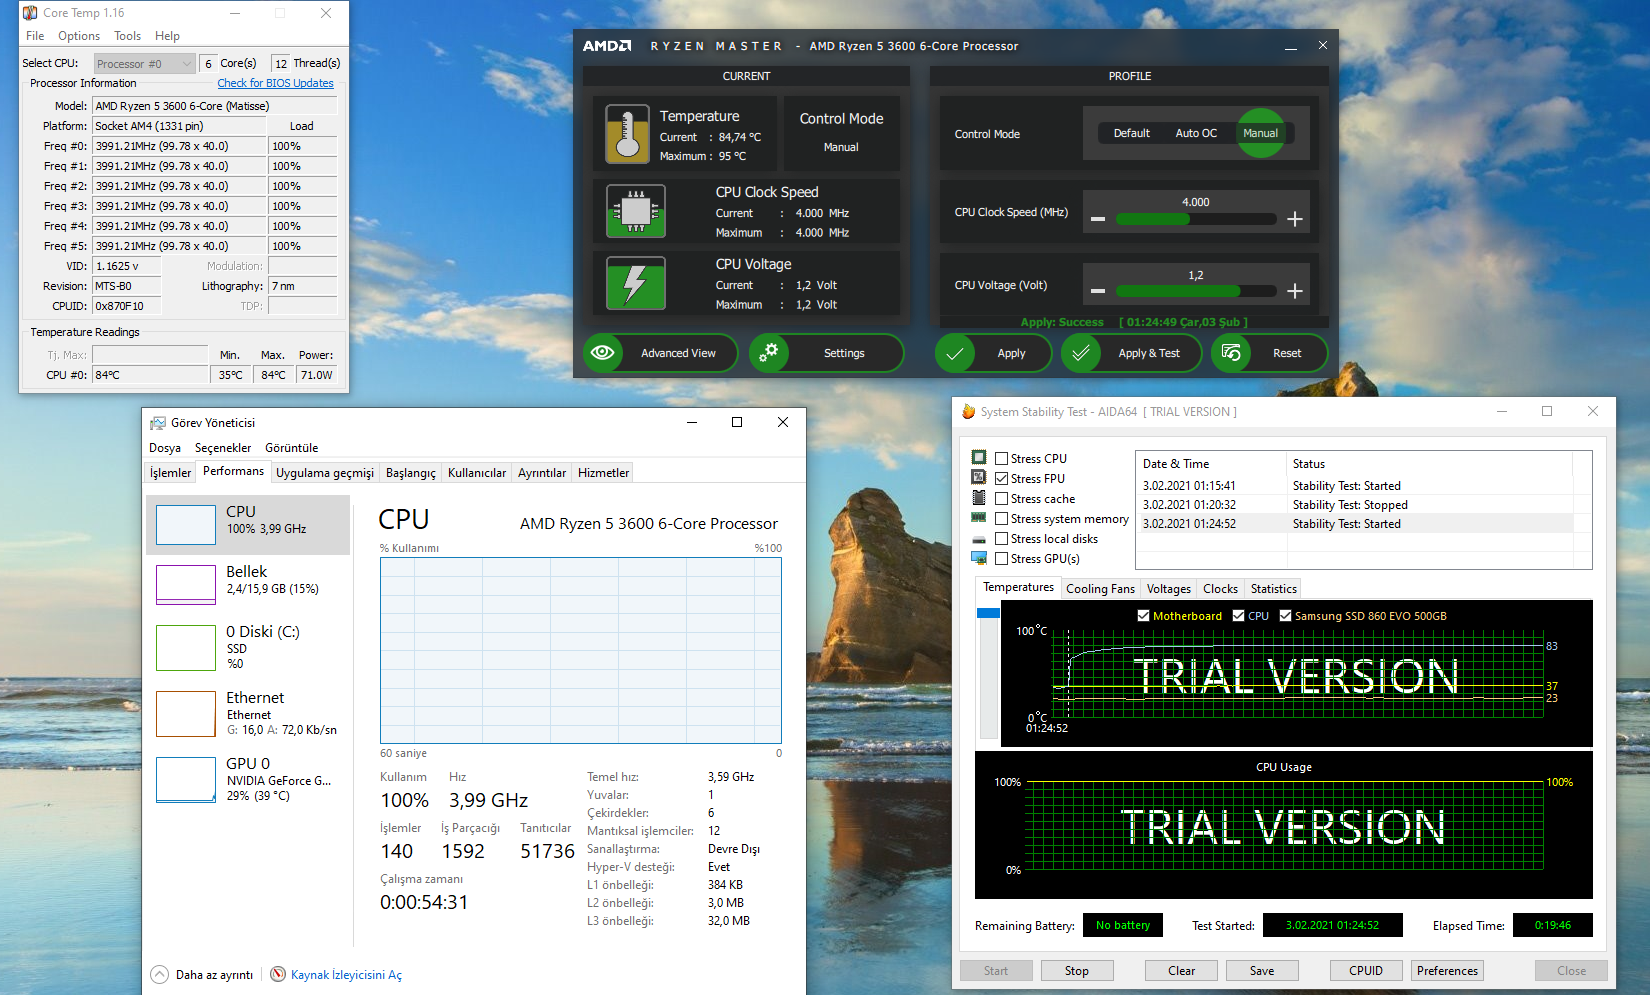The image size is (1650, 995).
Task: Open Preferences in AIDA64 stability test
Action: (1447, 971)
